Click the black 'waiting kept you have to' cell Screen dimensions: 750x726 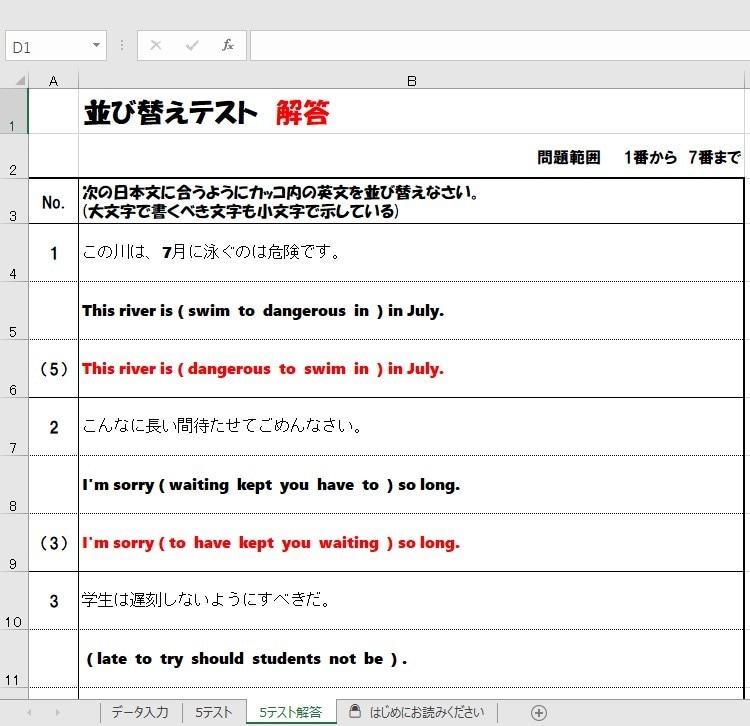[411, 485]
